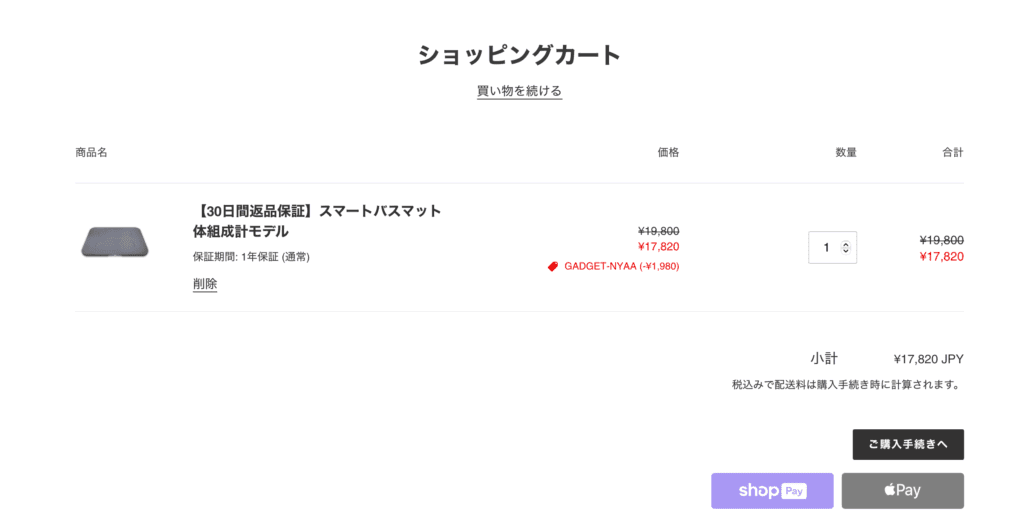
Task: Click the subtotal amount ¥17,820 JPY
Action: [x=928, y=360]
